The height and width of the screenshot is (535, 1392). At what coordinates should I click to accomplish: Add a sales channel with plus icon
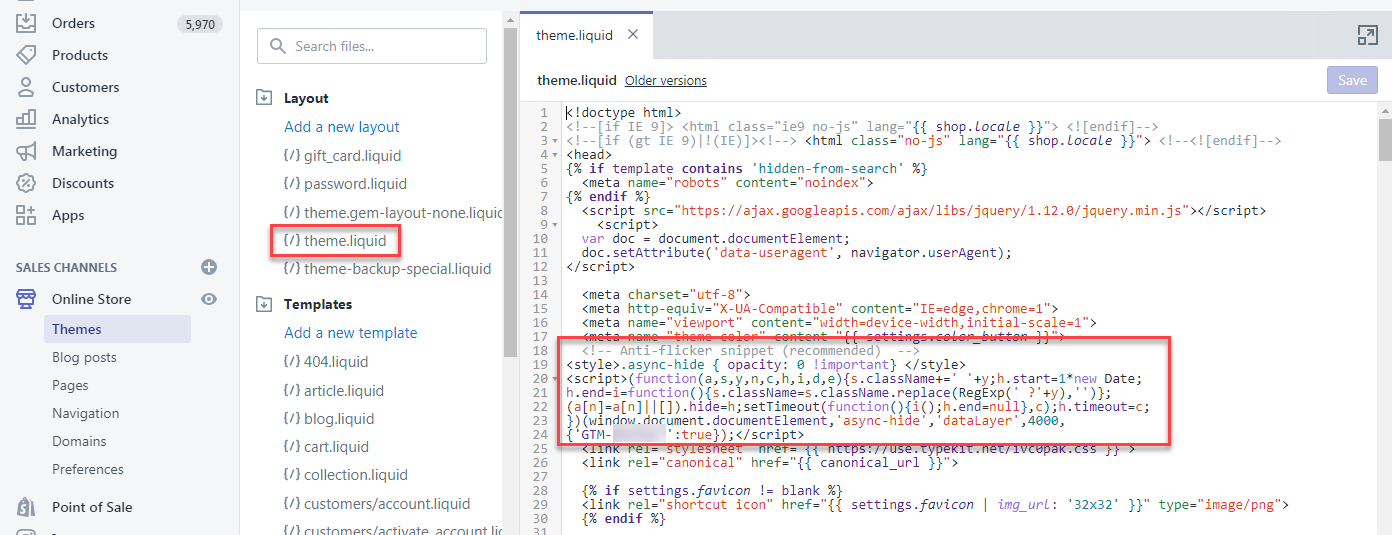[x=209, y=267]
